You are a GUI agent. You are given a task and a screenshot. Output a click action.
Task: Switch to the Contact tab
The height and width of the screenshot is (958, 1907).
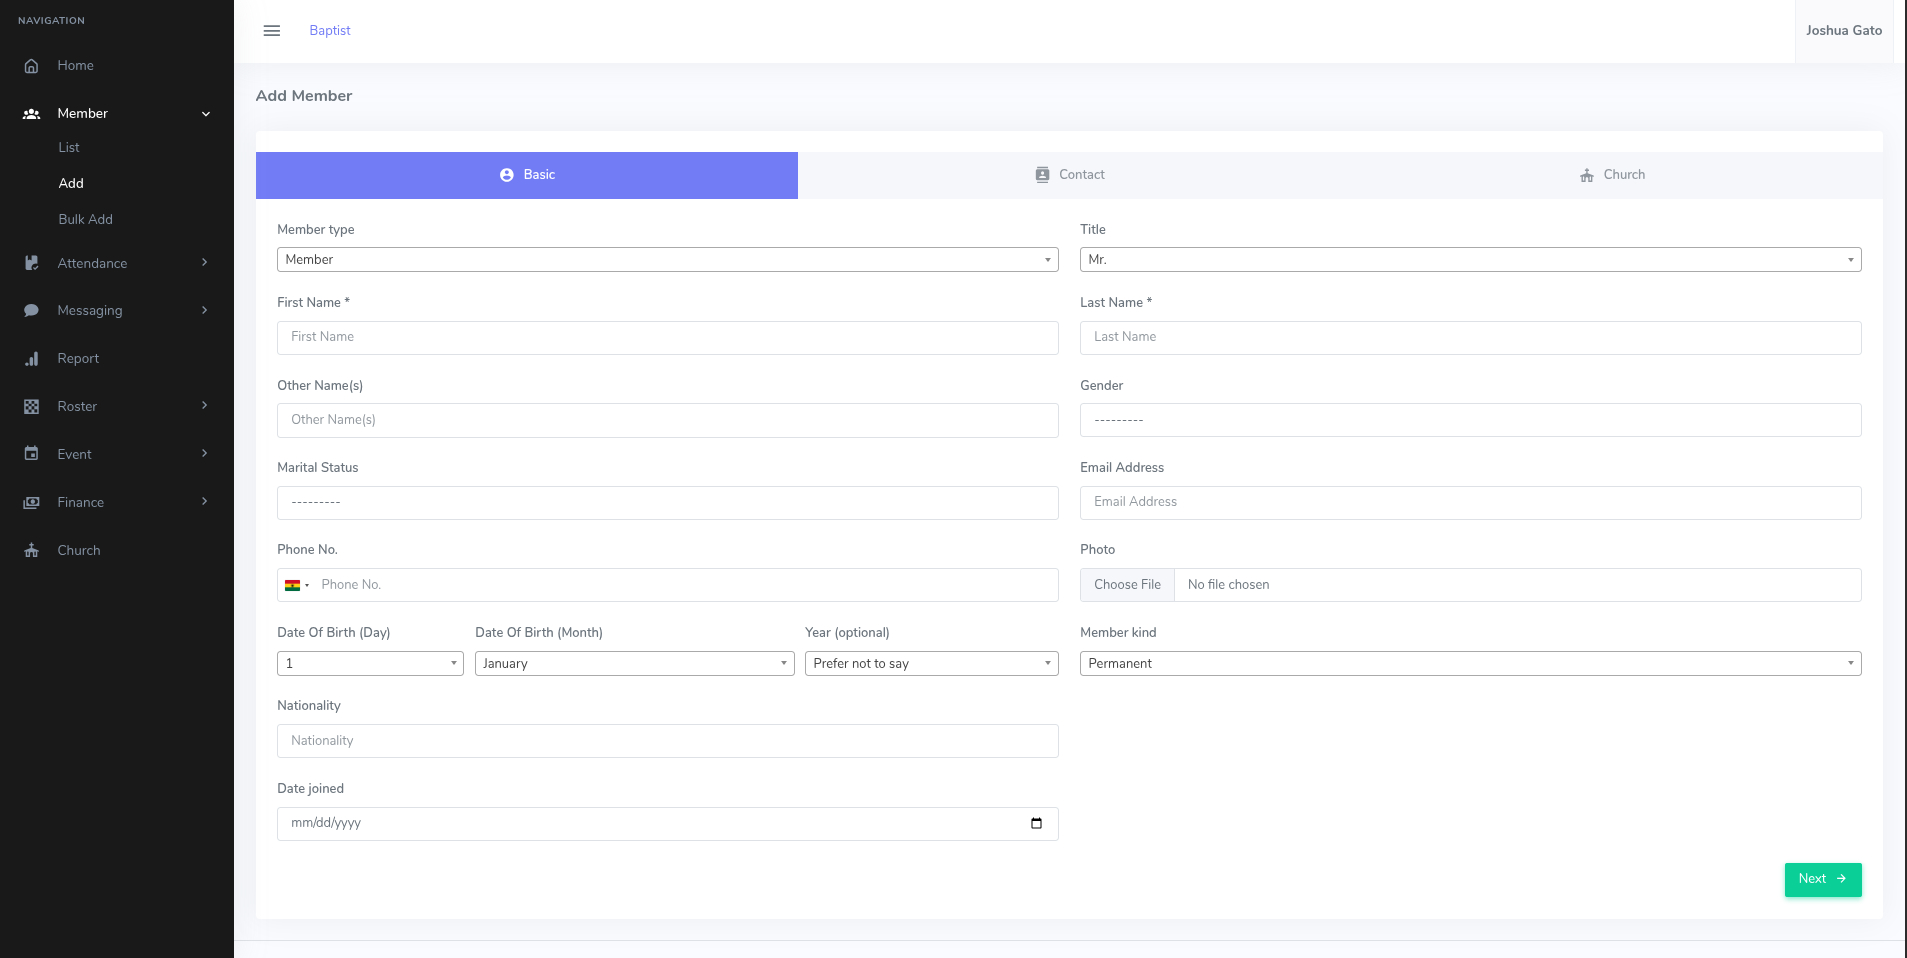(x=1069, y=174)
